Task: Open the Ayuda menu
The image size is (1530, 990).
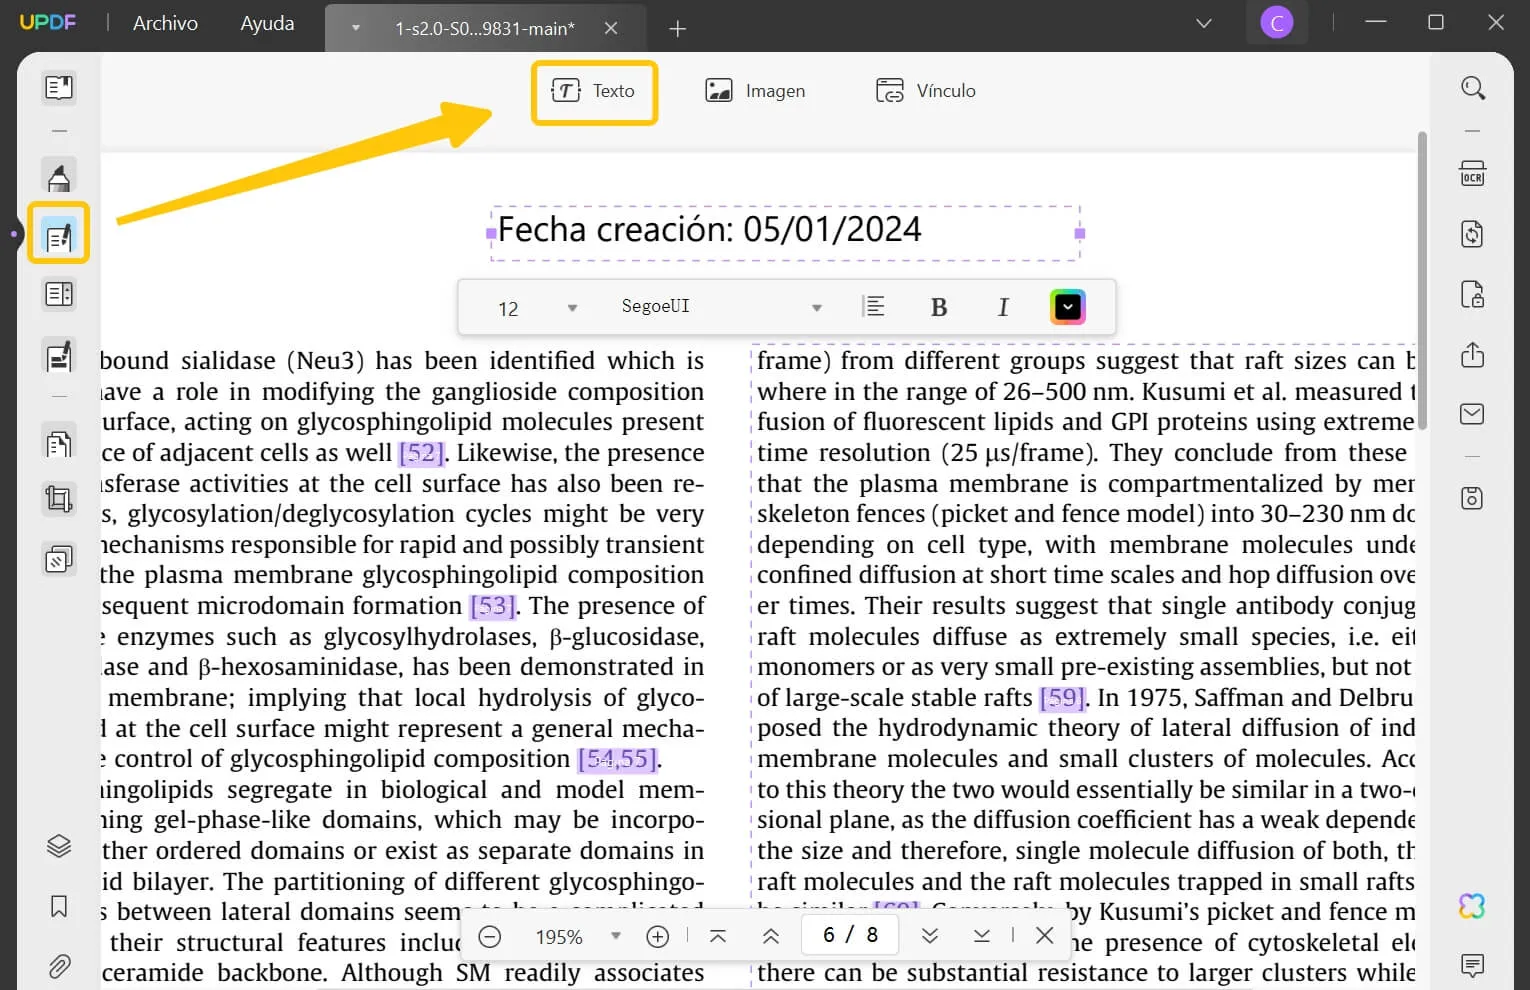Action: click(x=267, y=23)
